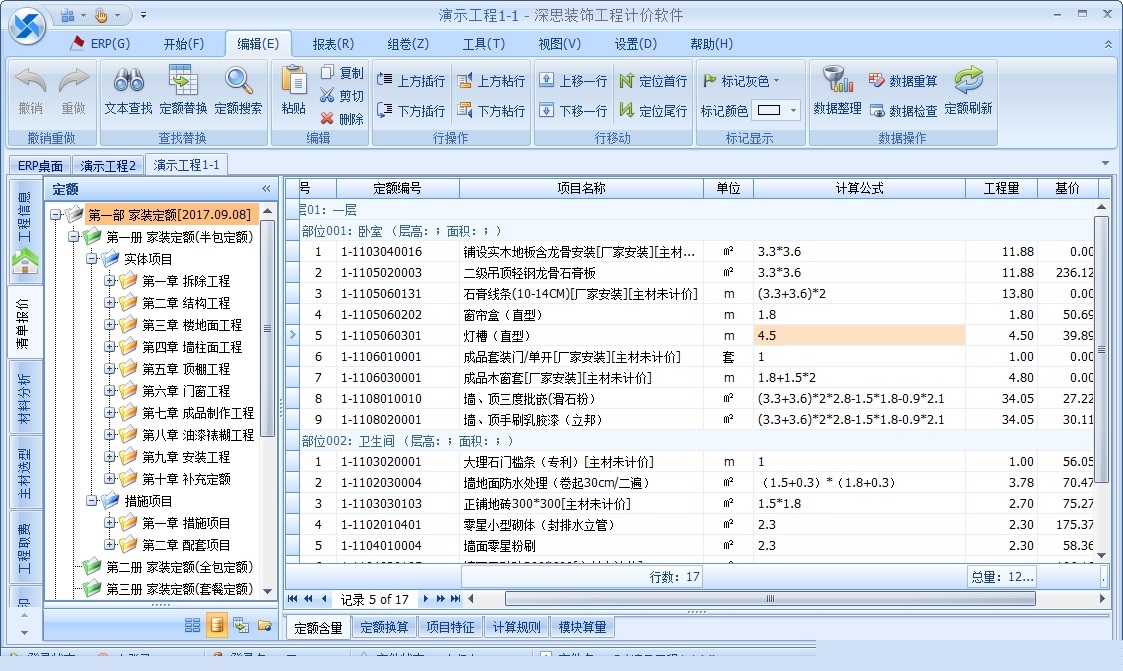
Task: Collapse the 实体项目 tree branch
Action: point(91,259)
